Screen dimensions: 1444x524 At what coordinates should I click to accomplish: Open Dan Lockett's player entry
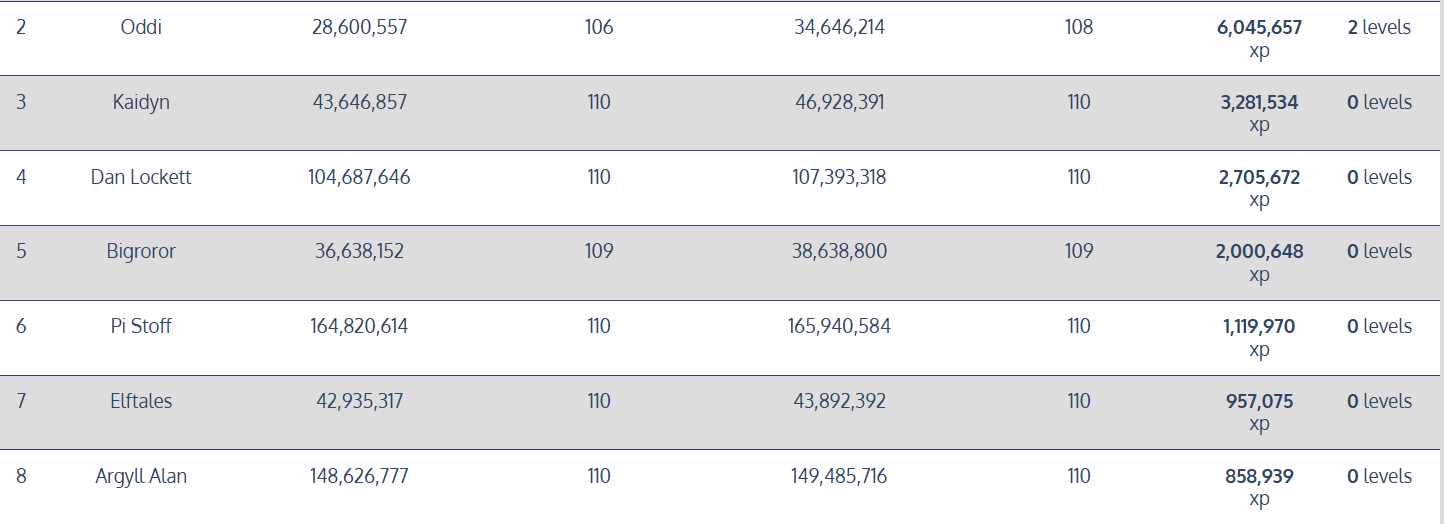(141, 177)
